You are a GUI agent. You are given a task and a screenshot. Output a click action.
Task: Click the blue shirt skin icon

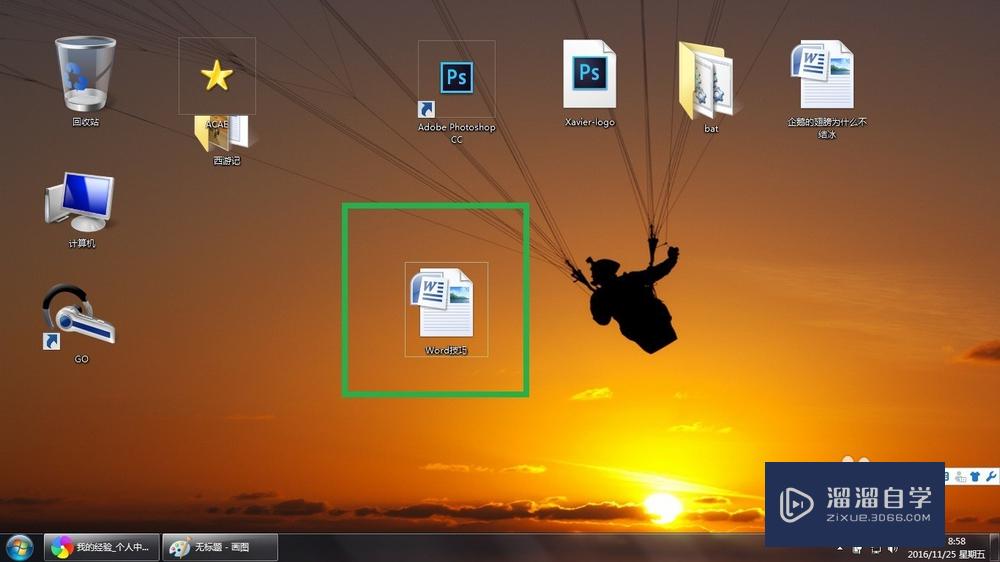click(x=976, y=476)
